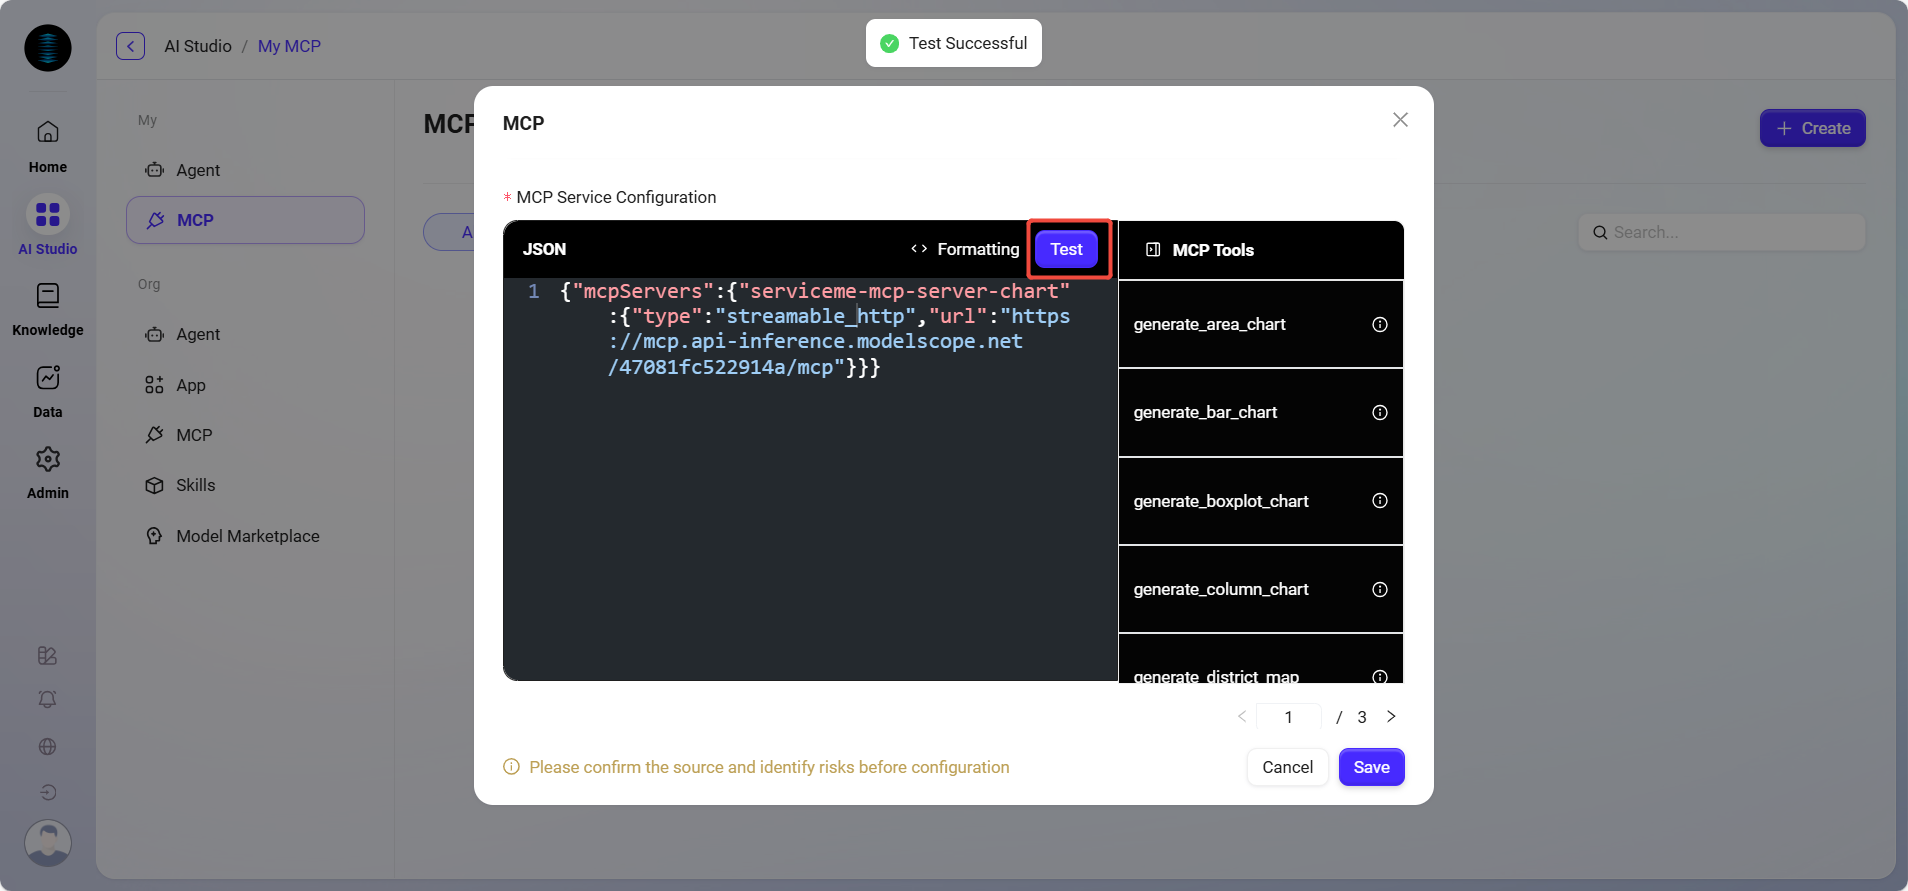
Task: Go to previous page of MCP tools
Action: 1242,717
